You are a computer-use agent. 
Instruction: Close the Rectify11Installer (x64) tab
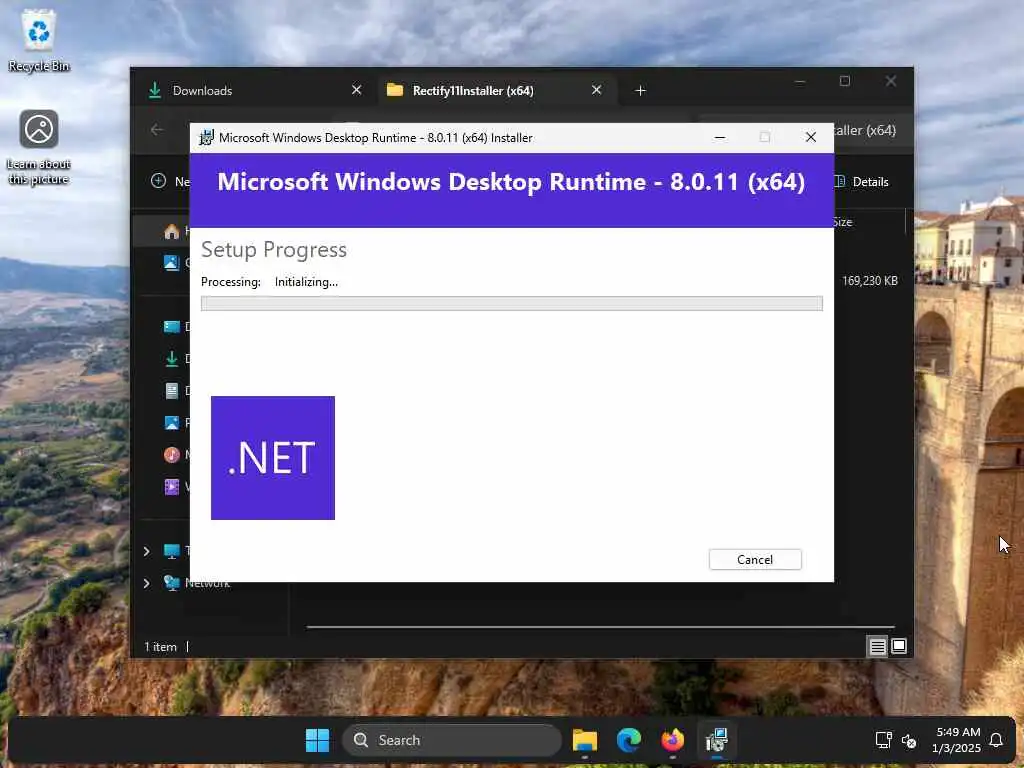click(x=596, y=89)
